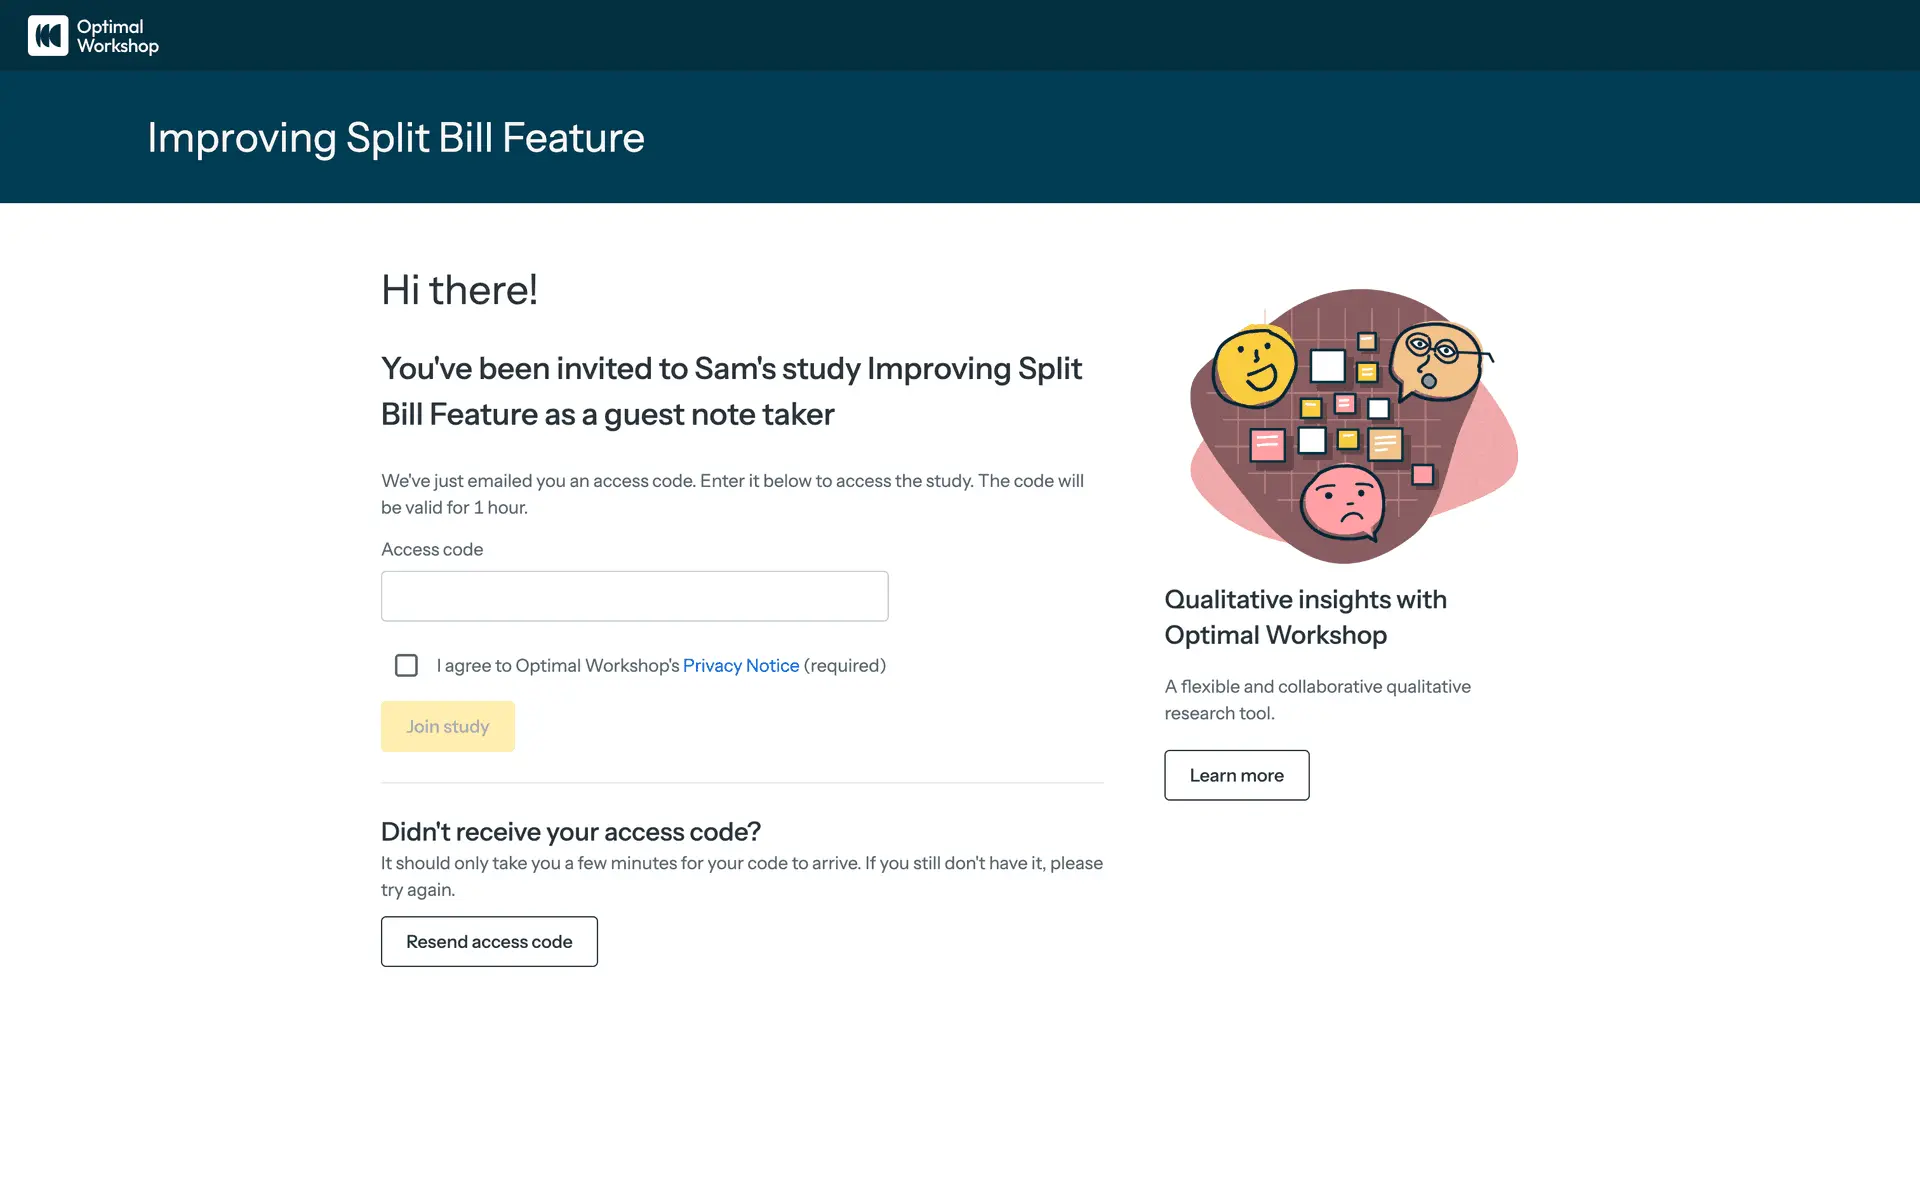The image size is (1920, 1200).
Task: Click "Didn't receive your access code?" heading
Action: coord(570,832)
